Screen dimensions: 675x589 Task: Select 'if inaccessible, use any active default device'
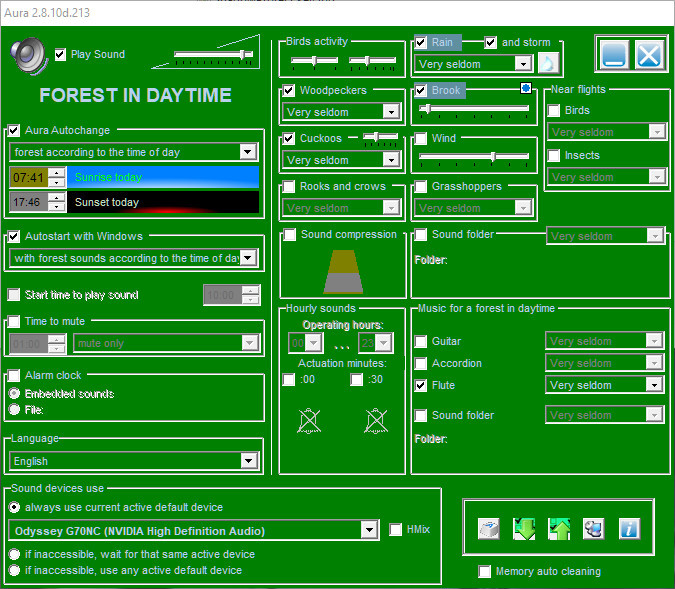tap(14, 570)
